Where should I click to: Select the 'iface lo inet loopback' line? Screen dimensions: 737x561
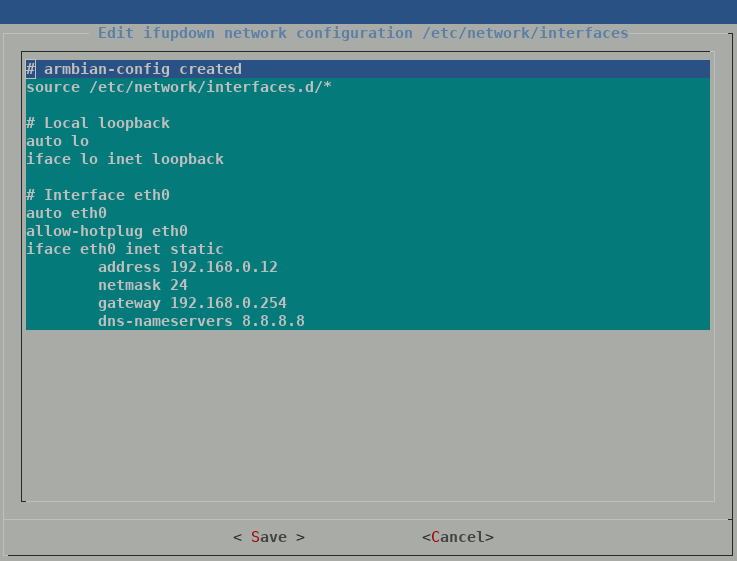(x=125, y=159)
